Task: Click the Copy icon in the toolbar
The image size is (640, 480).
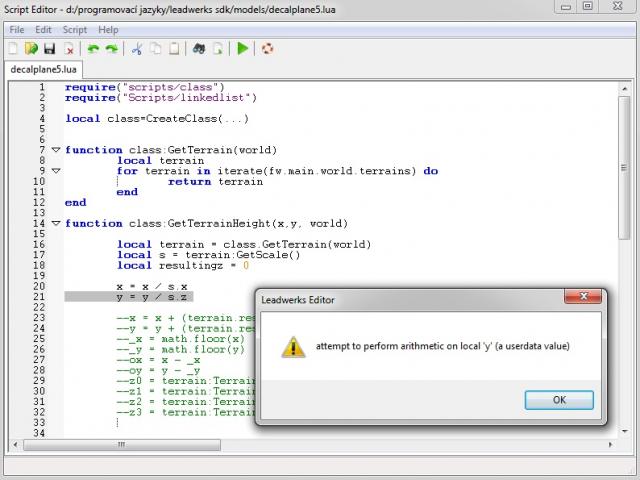Action: [156, 48]
